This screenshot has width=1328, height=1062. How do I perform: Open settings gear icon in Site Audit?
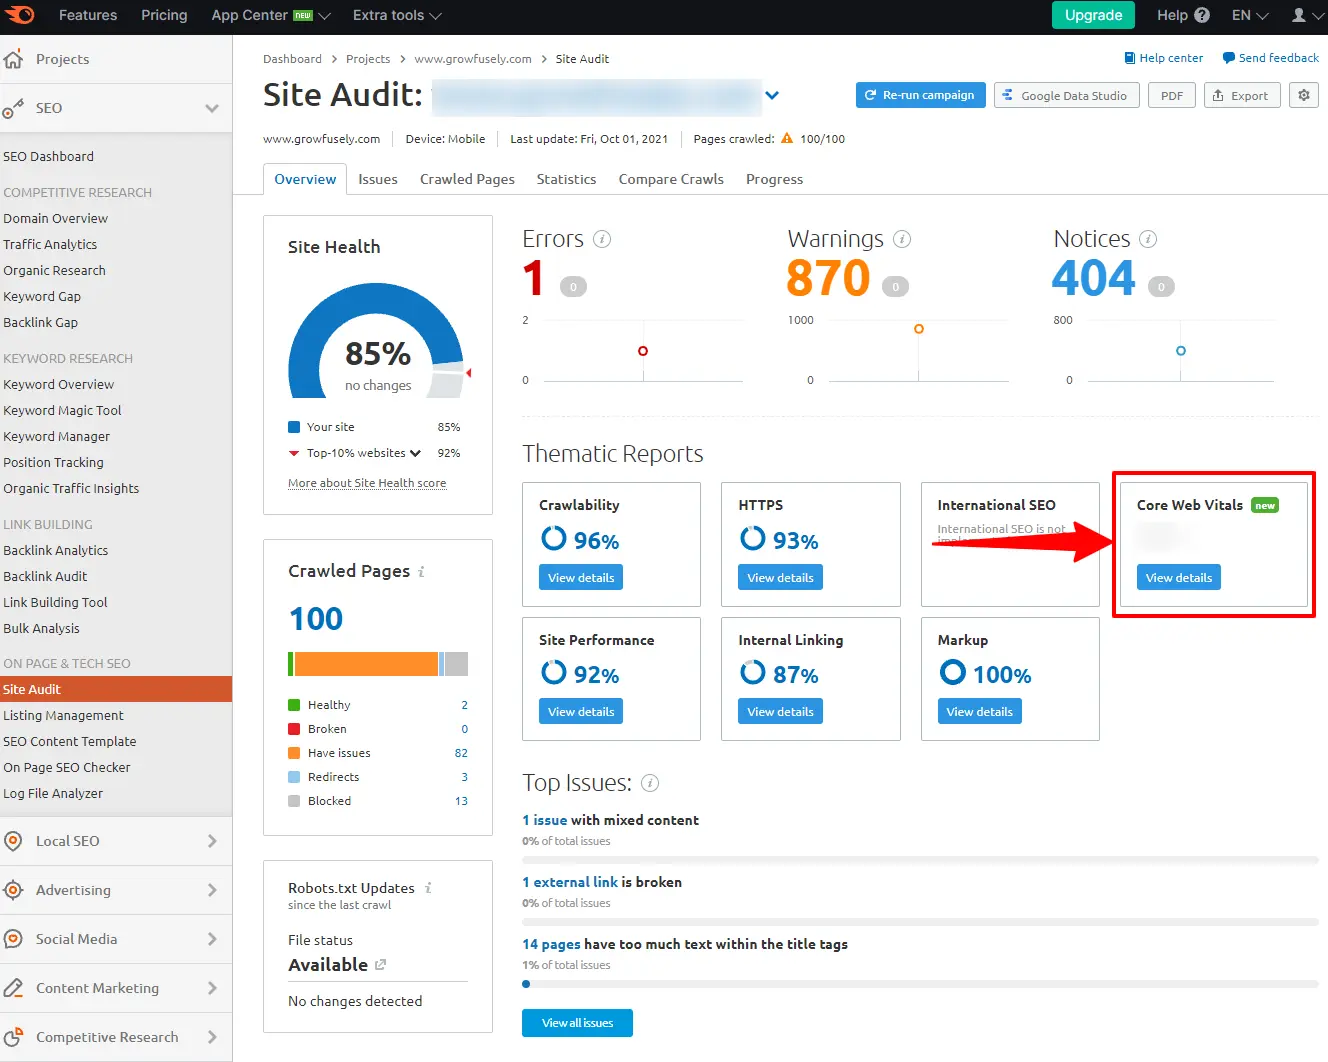click(1303, 95)
